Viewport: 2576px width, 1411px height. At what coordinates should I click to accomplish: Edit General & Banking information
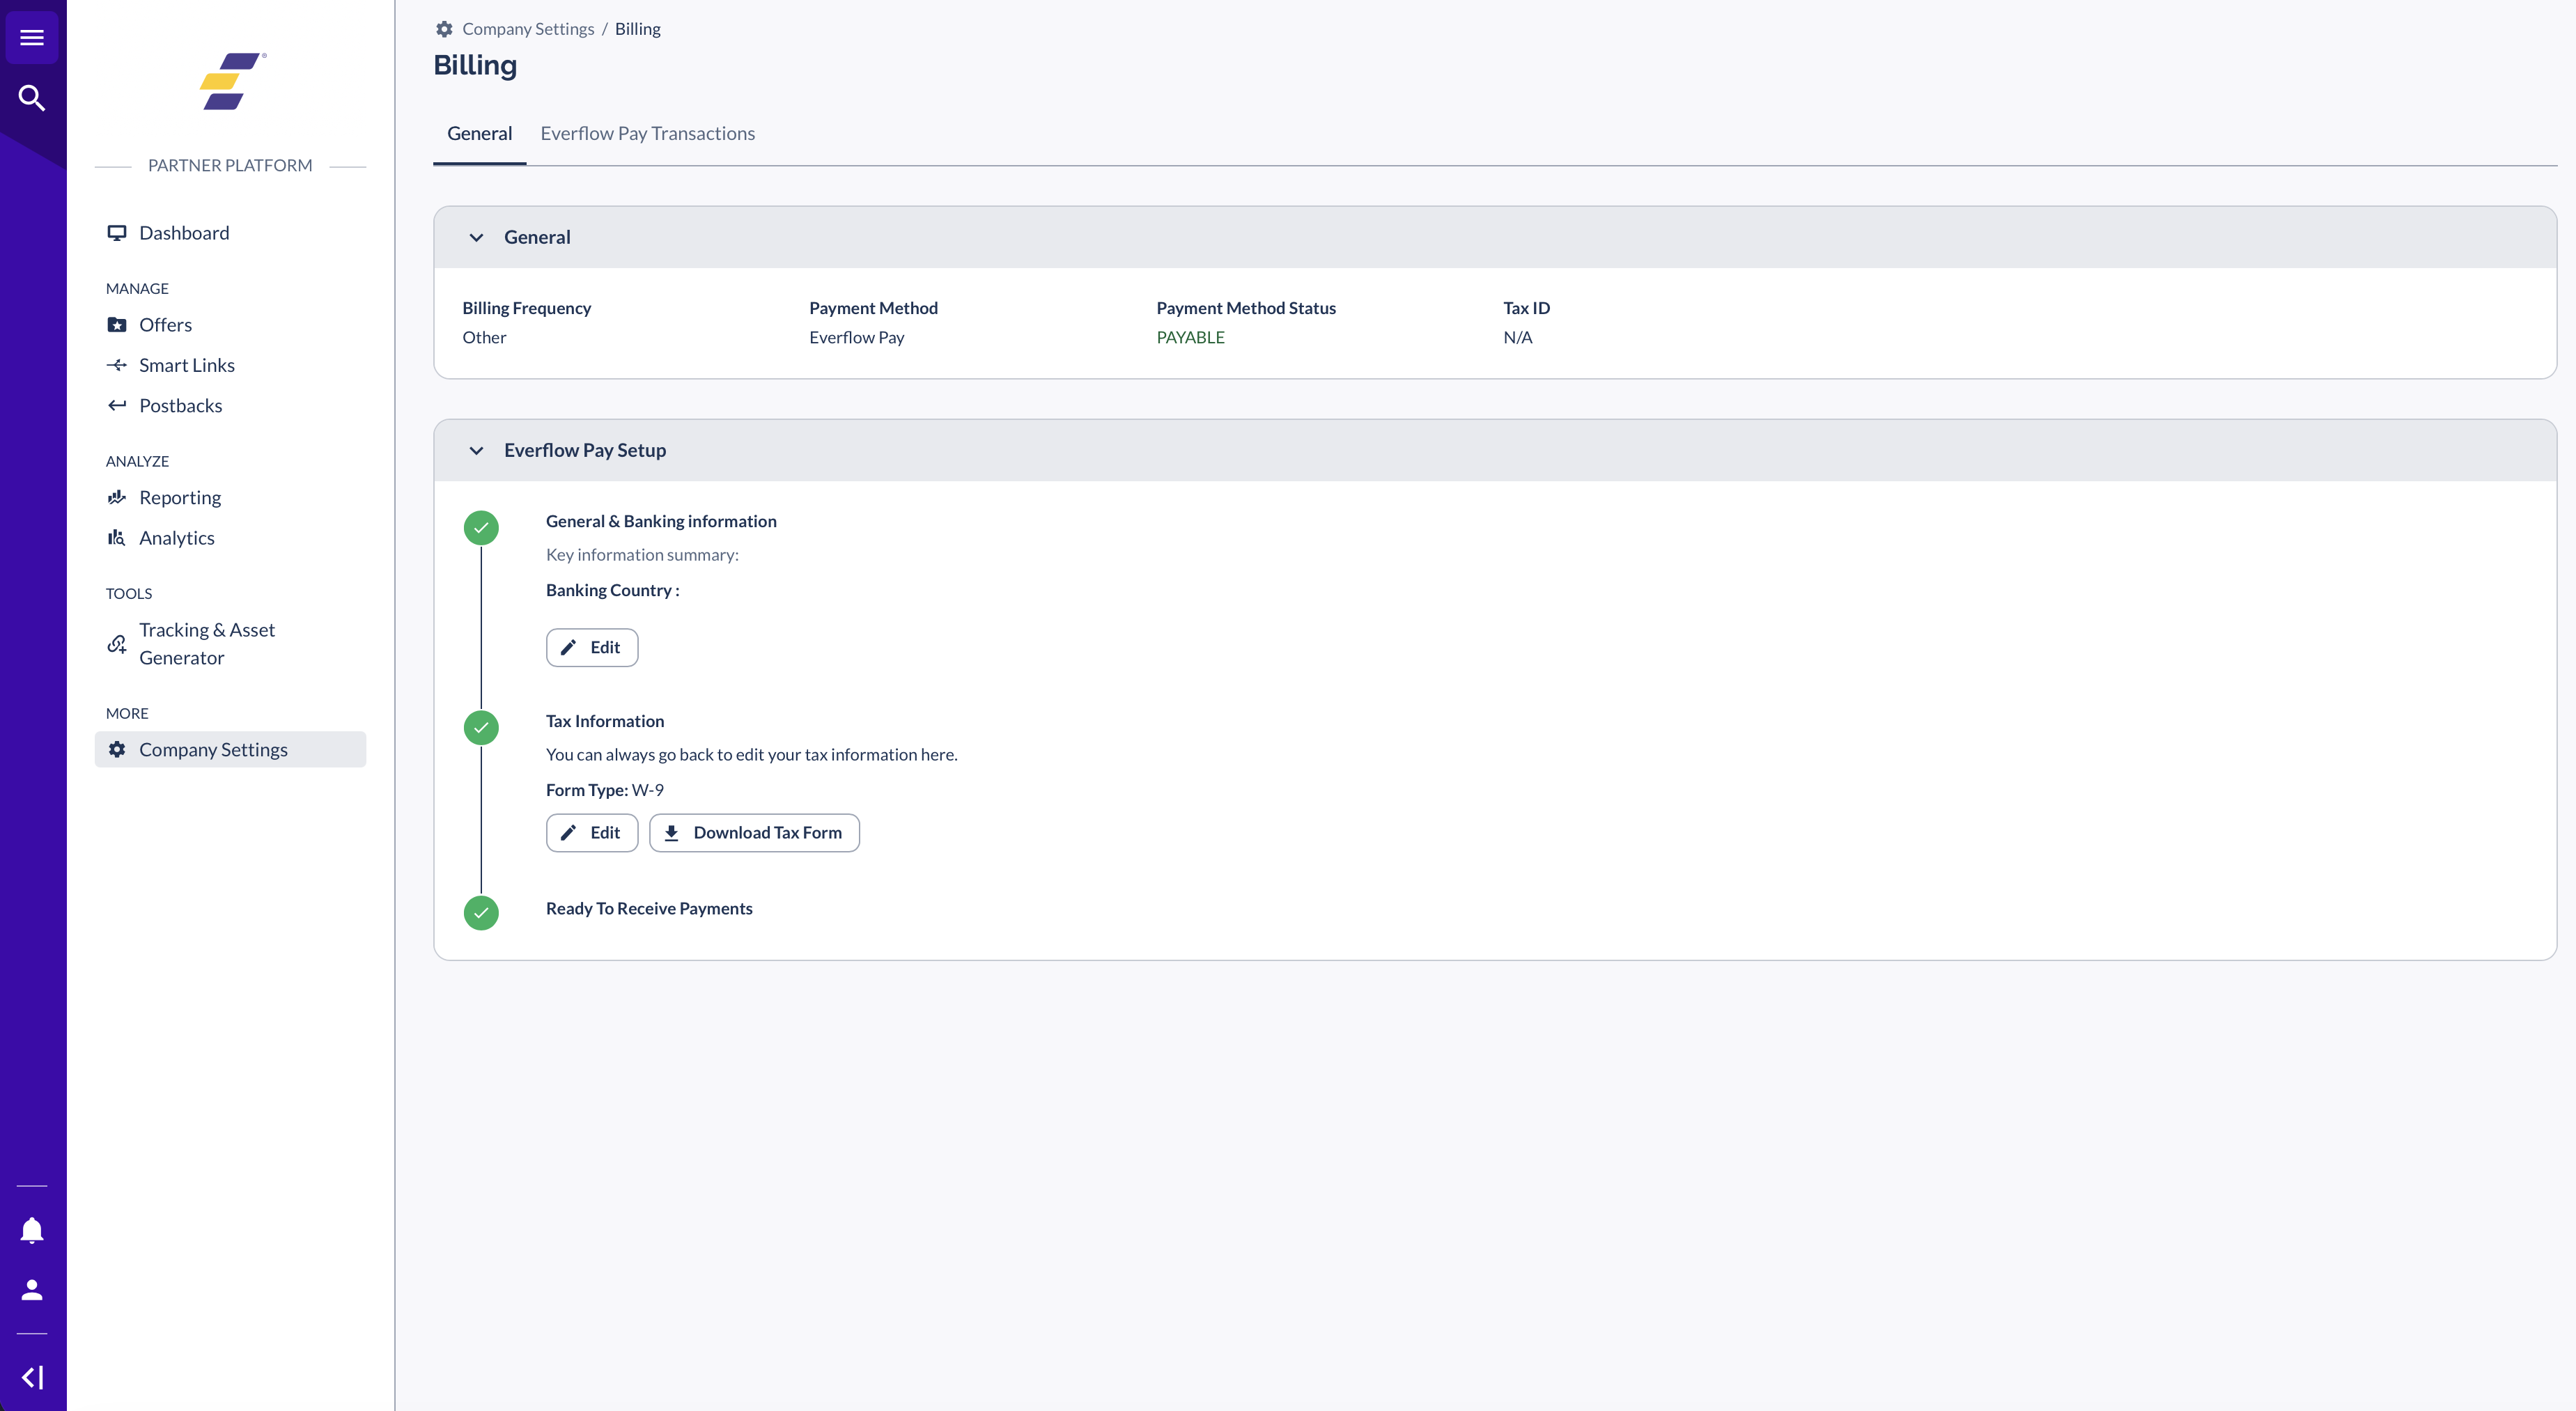pyautogui.click(x=592, y=648)
